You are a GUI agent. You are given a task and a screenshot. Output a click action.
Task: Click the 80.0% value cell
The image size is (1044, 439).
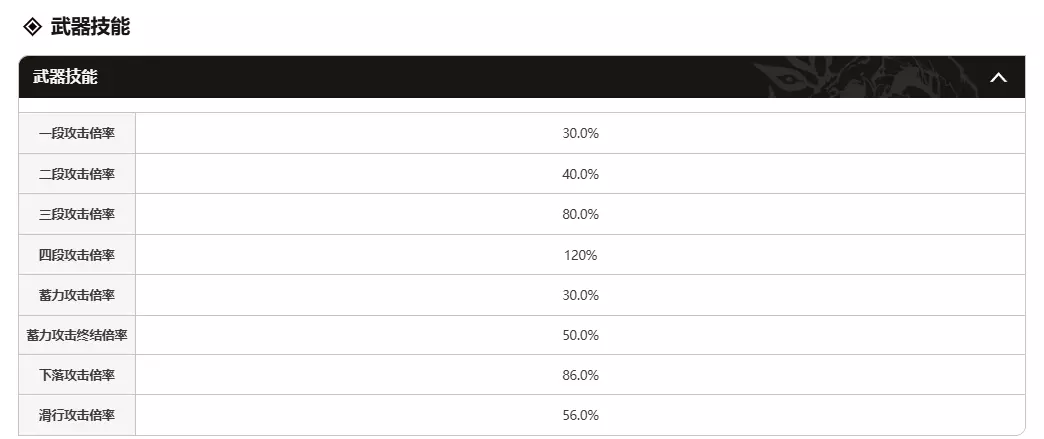(x=580, y=214)
